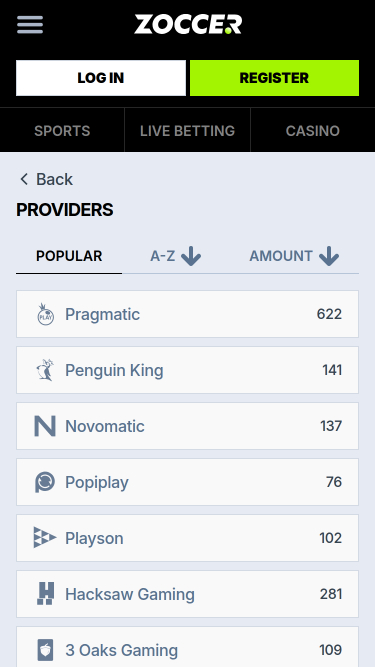Click the Novomatic N logo icon
Viewport: 375px width, 667px height.
tap(45, 426)
